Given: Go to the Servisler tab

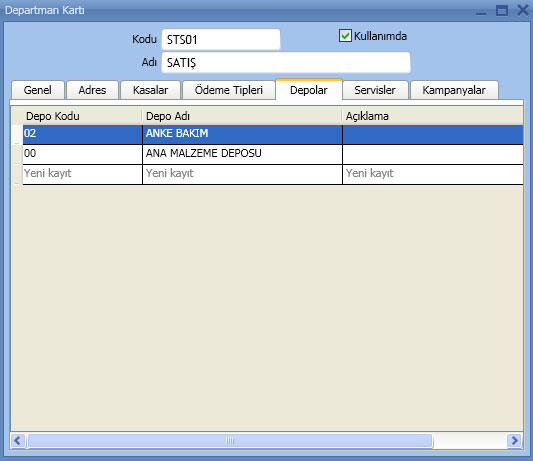Looking at the screenshot, I should (x=375, y=90).
